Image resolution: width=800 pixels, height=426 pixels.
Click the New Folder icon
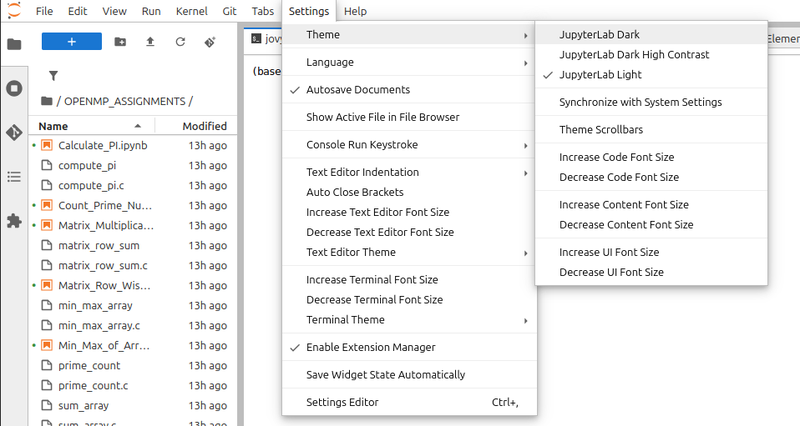pos(121,42)
